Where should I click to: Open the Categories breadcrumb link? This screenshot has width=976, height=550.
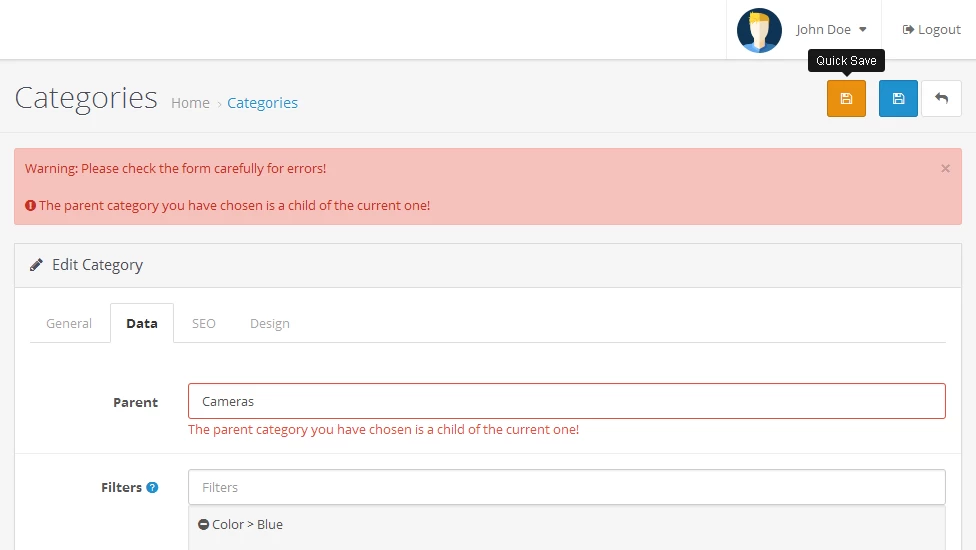pyautogui.click(x=262, y=103)
